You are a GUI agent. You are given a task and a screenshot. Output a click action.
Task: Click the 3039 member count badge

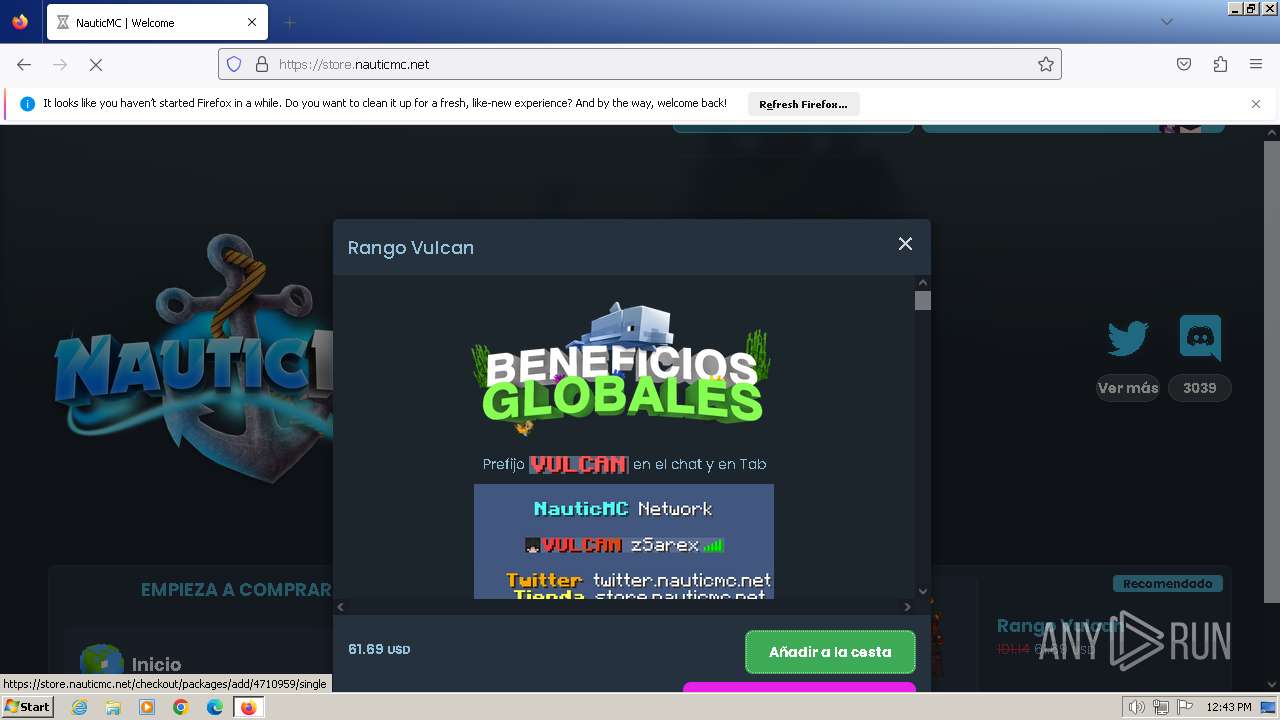coord(1200,388)
